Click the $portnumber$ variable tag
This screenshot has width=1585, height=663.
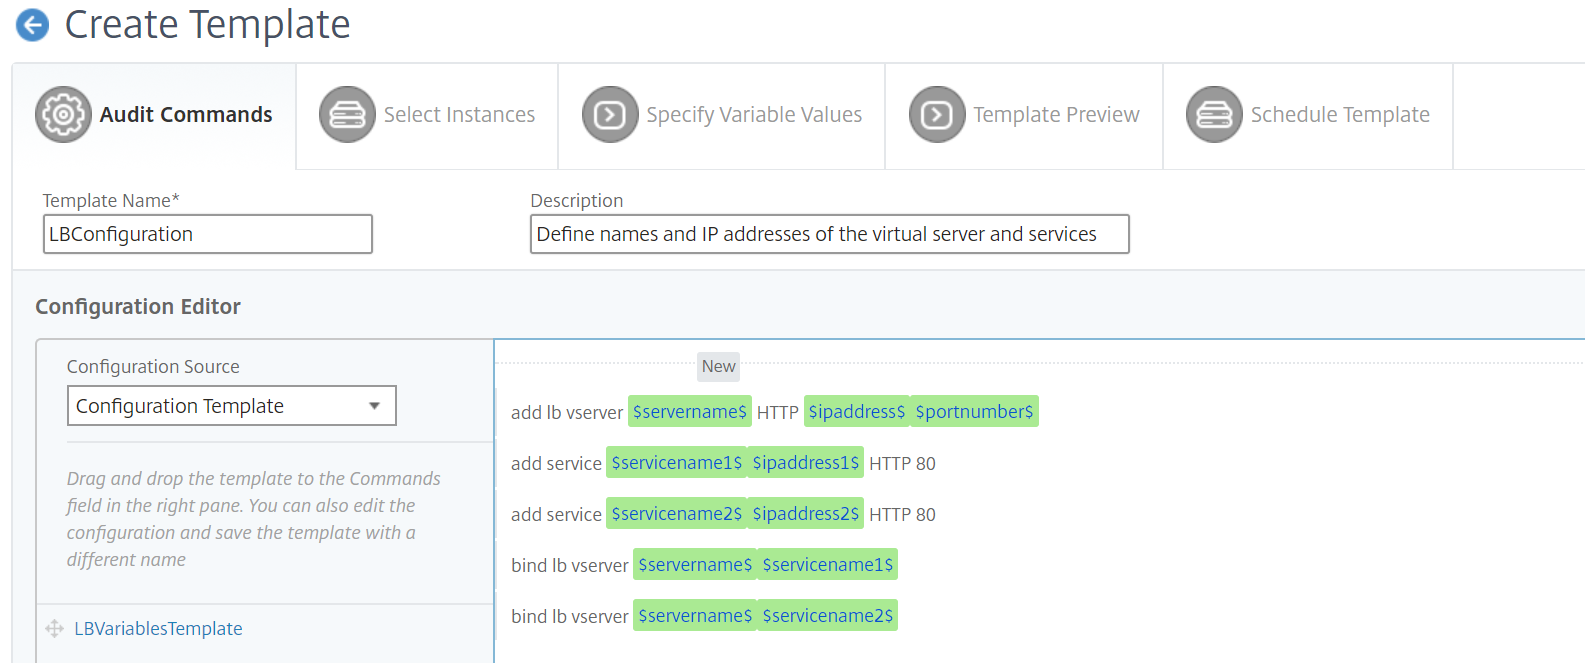point(974,411)
